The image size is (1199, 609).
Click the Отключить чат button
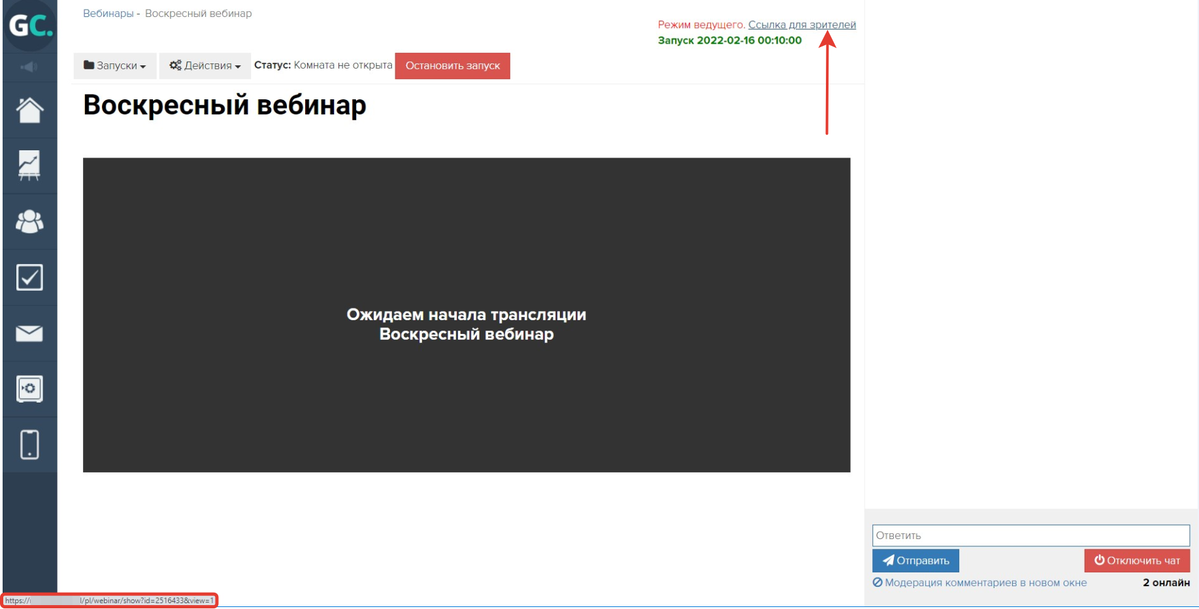click(x=1137, y=561)
